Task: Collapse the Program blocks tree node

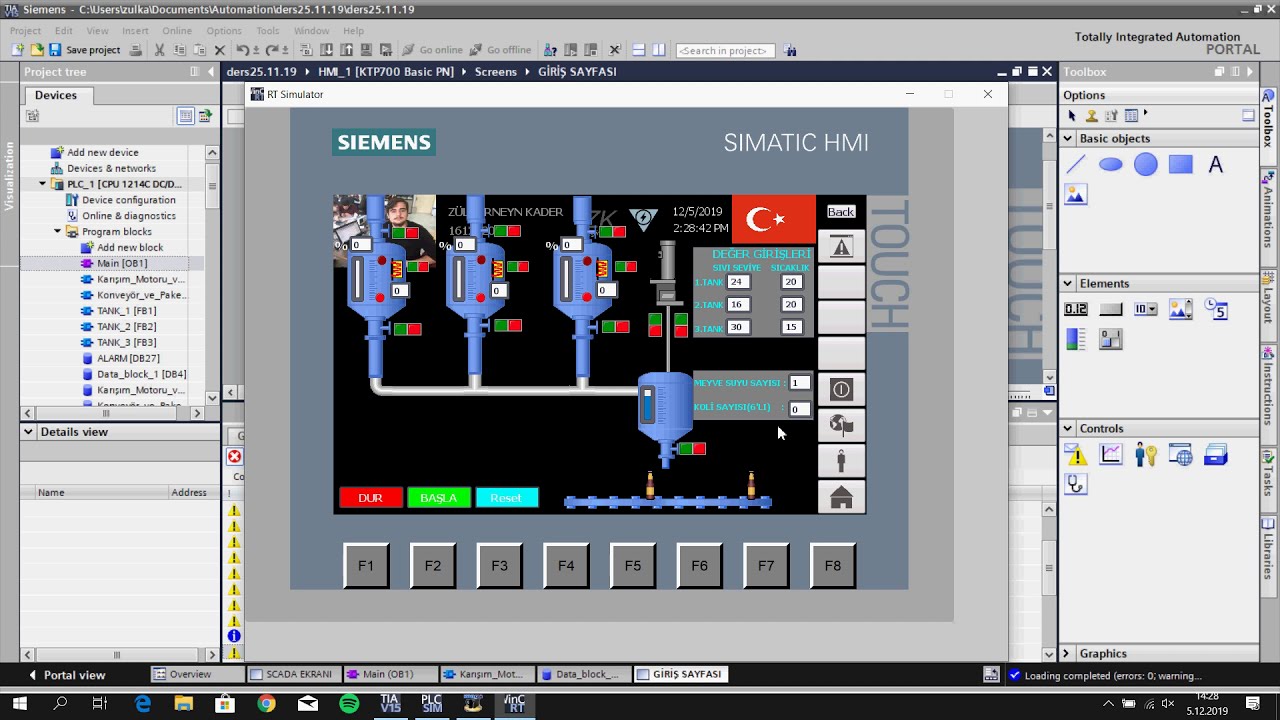Action: click(x=58, y=232)
